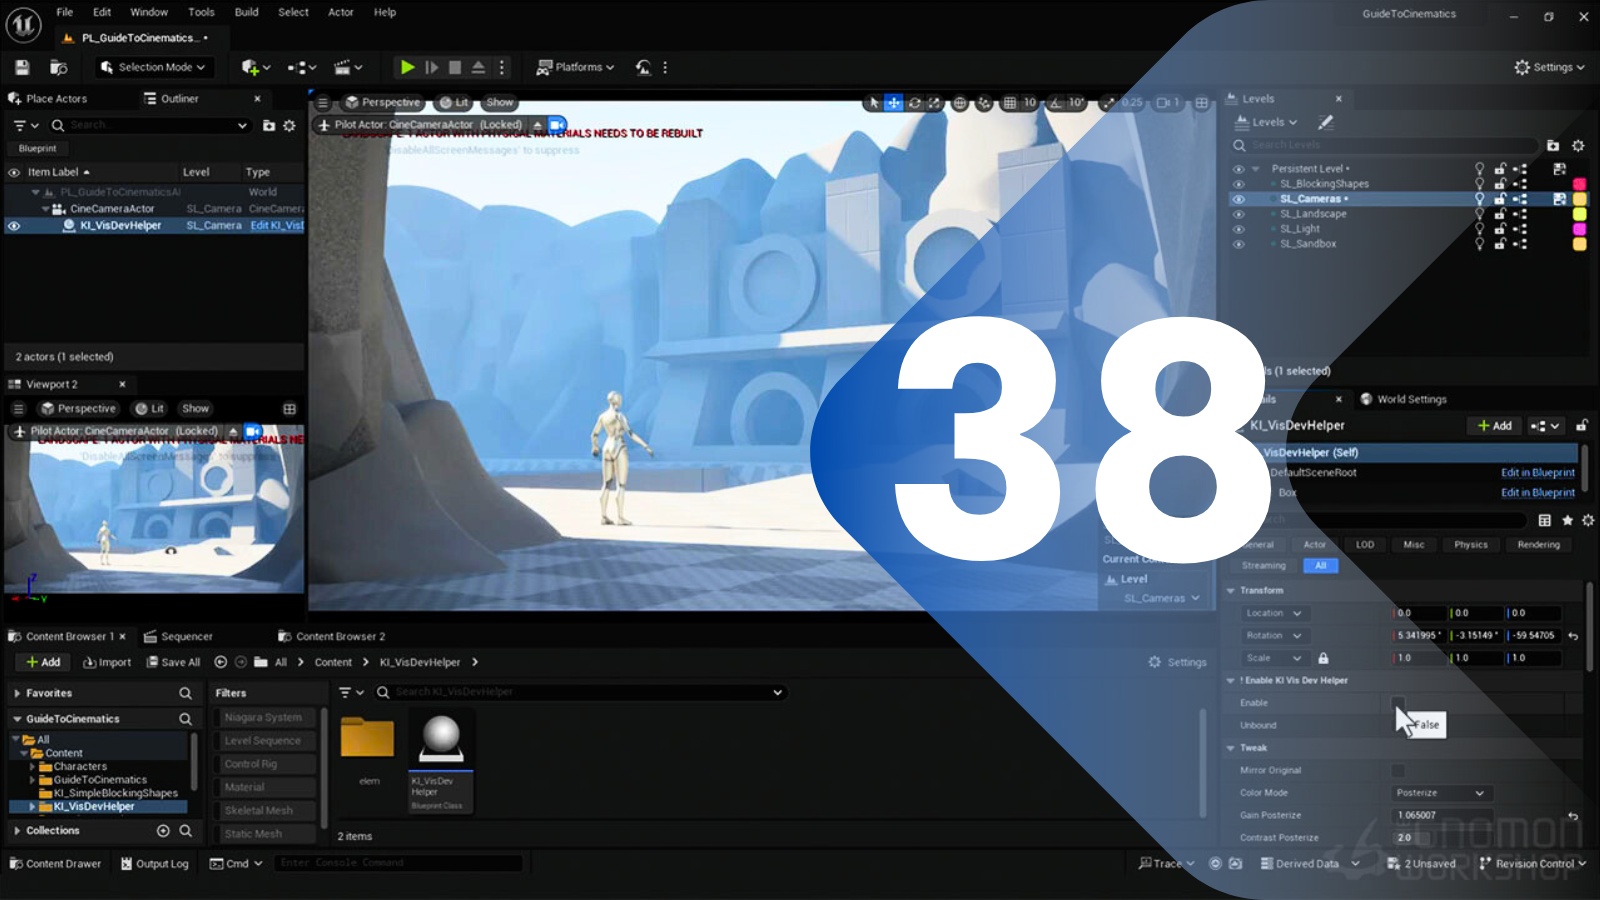Open the blueprints toolbar dropdown
Viewport: 1600px width, 900px height.
(302, 67)
